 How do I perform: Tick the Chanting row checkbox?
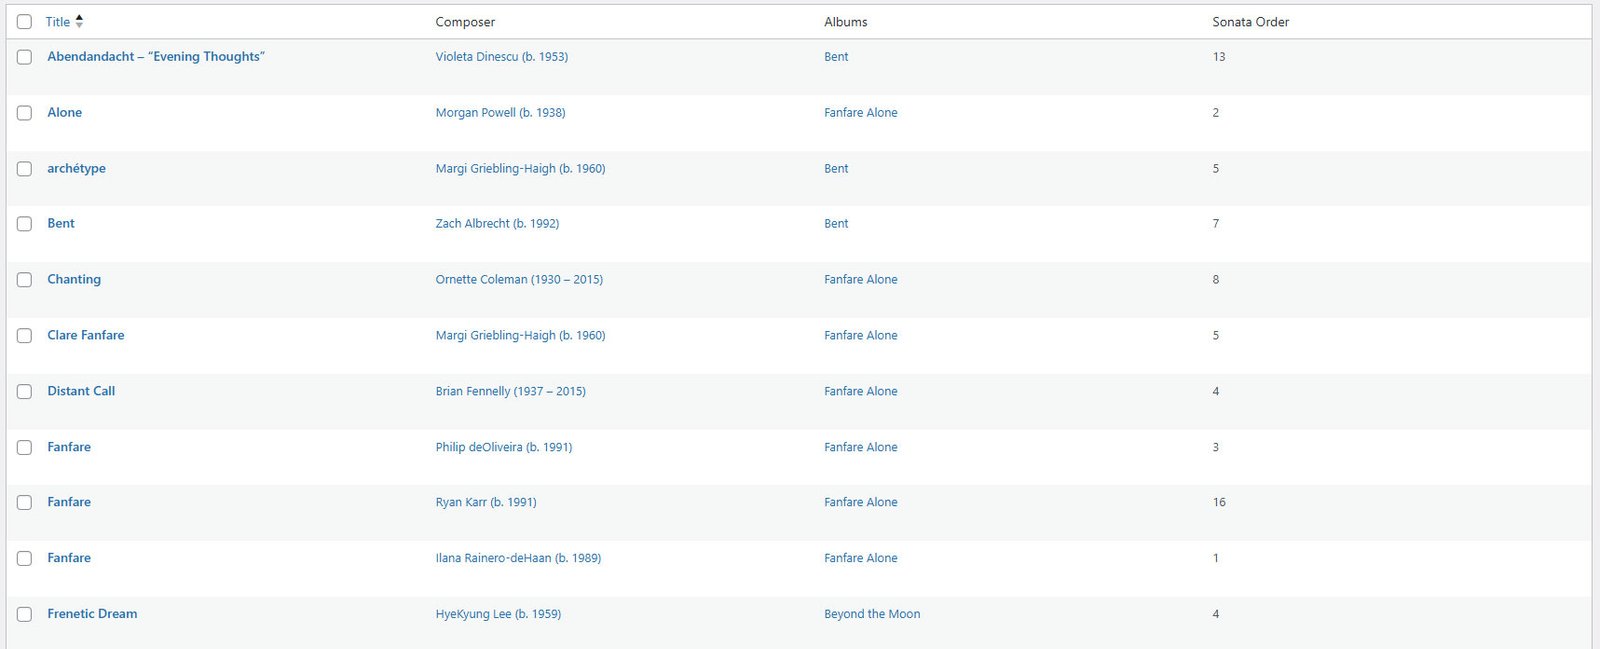click(x=24, y=280)
